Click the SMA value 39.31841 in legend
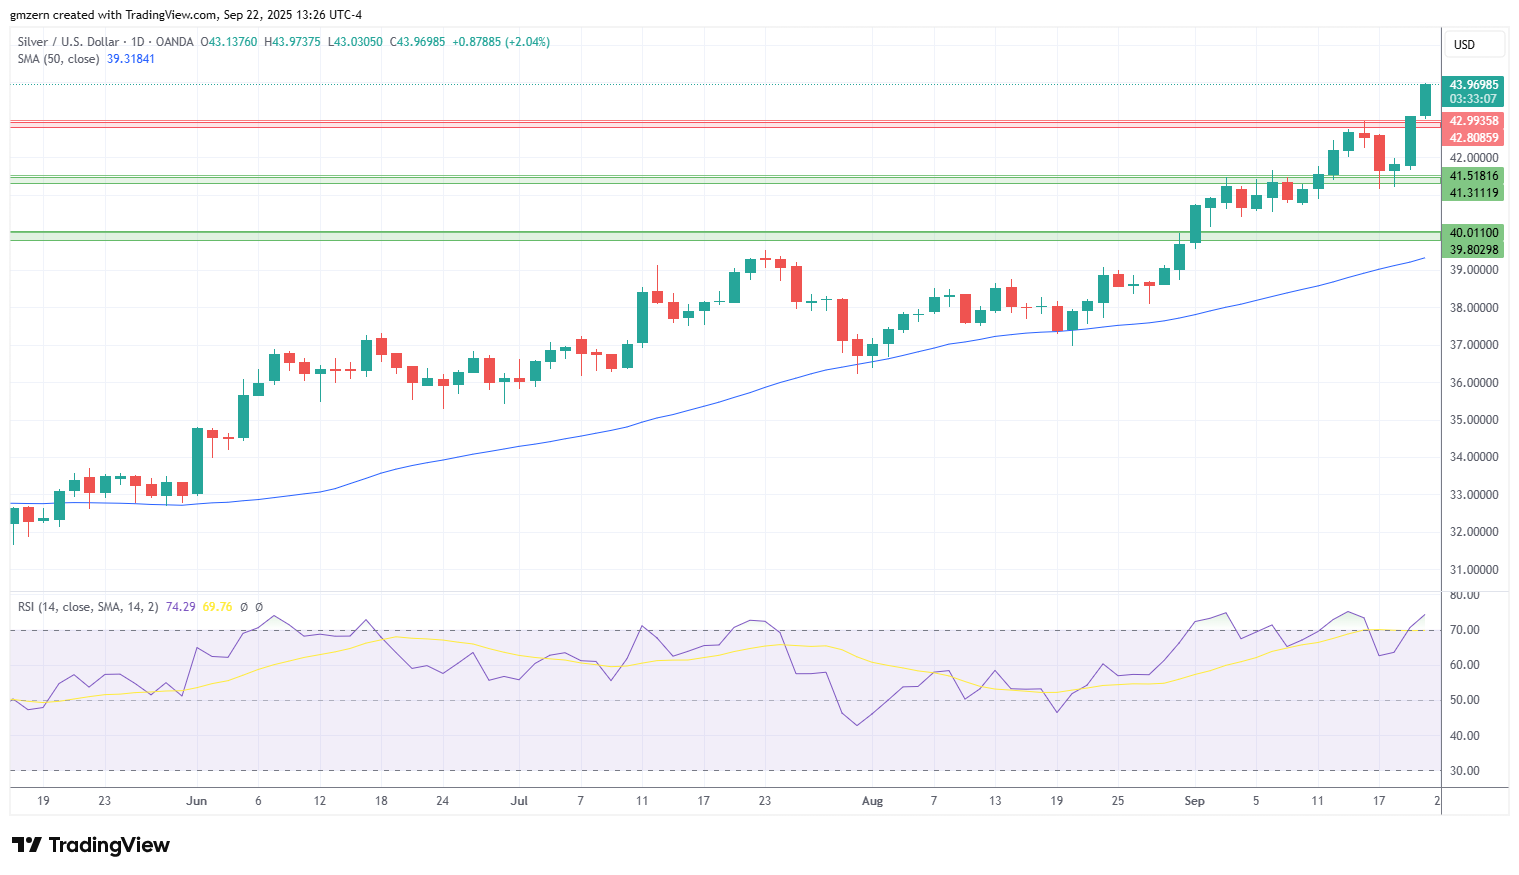Viewport: 1519px width, 875px height. tap(131, 59)
